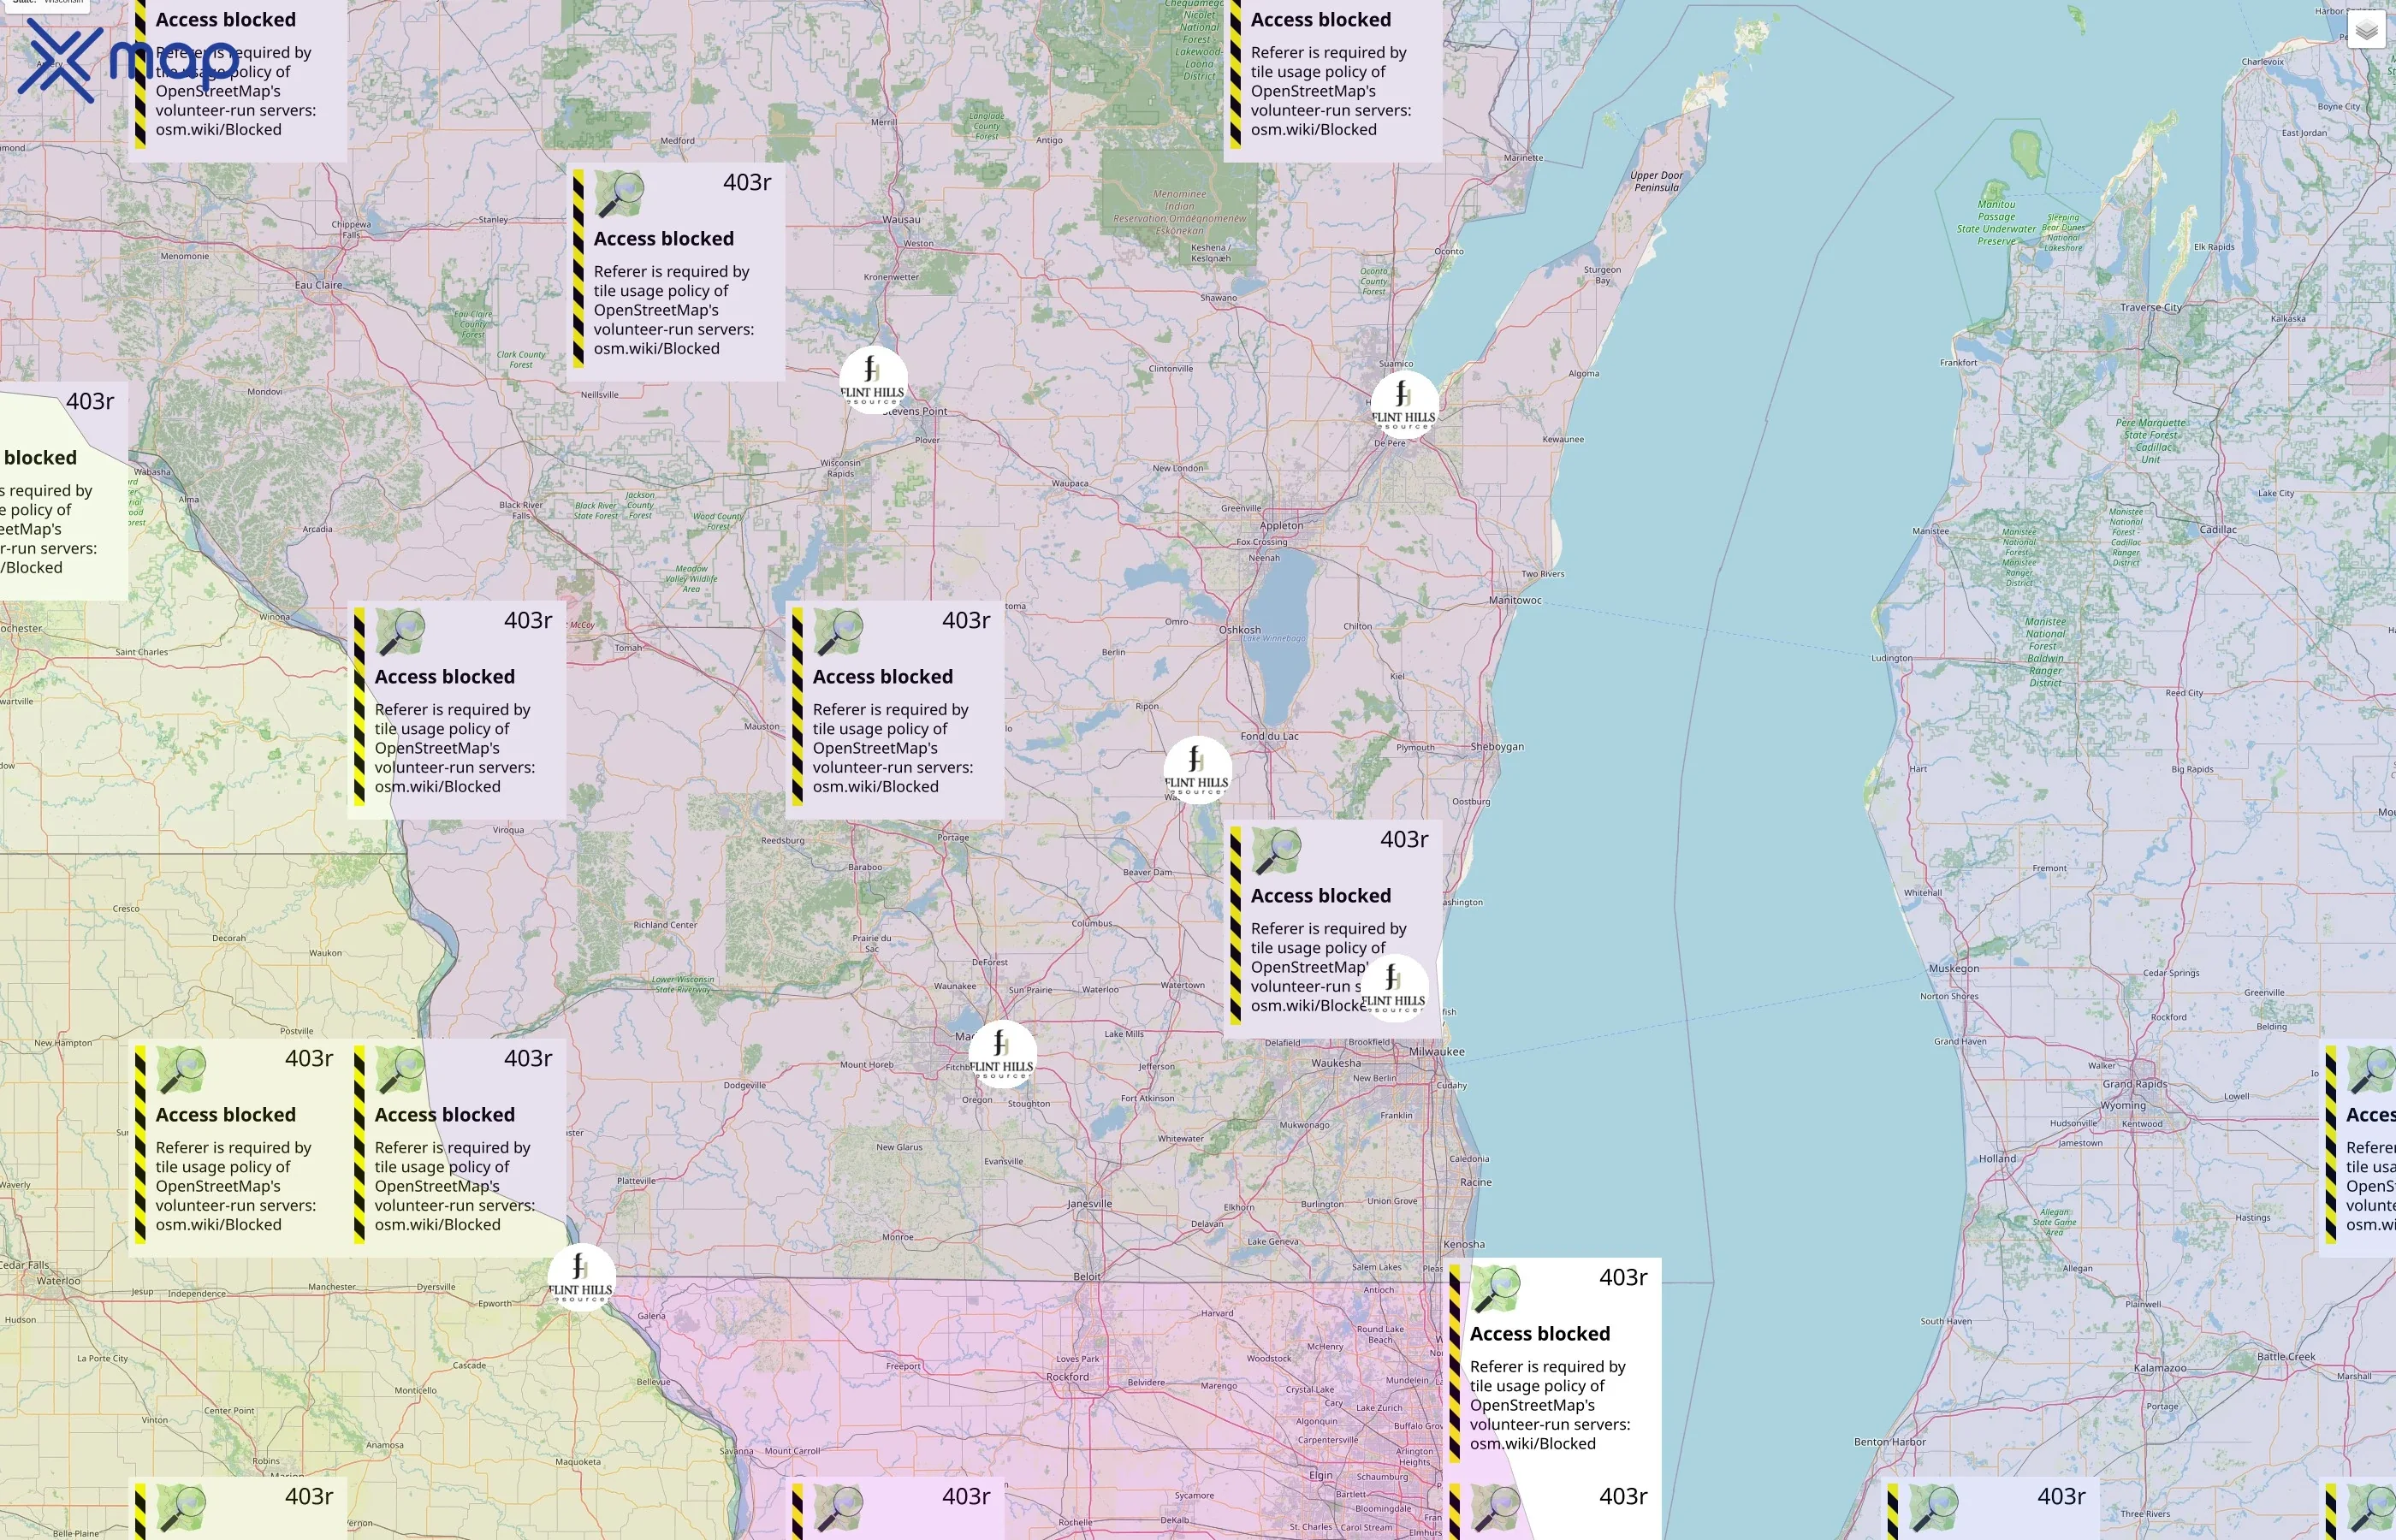Click the Kenosha city label
The height and width of the screenshot is (1540, 2396).
tap(1464, 1244)
